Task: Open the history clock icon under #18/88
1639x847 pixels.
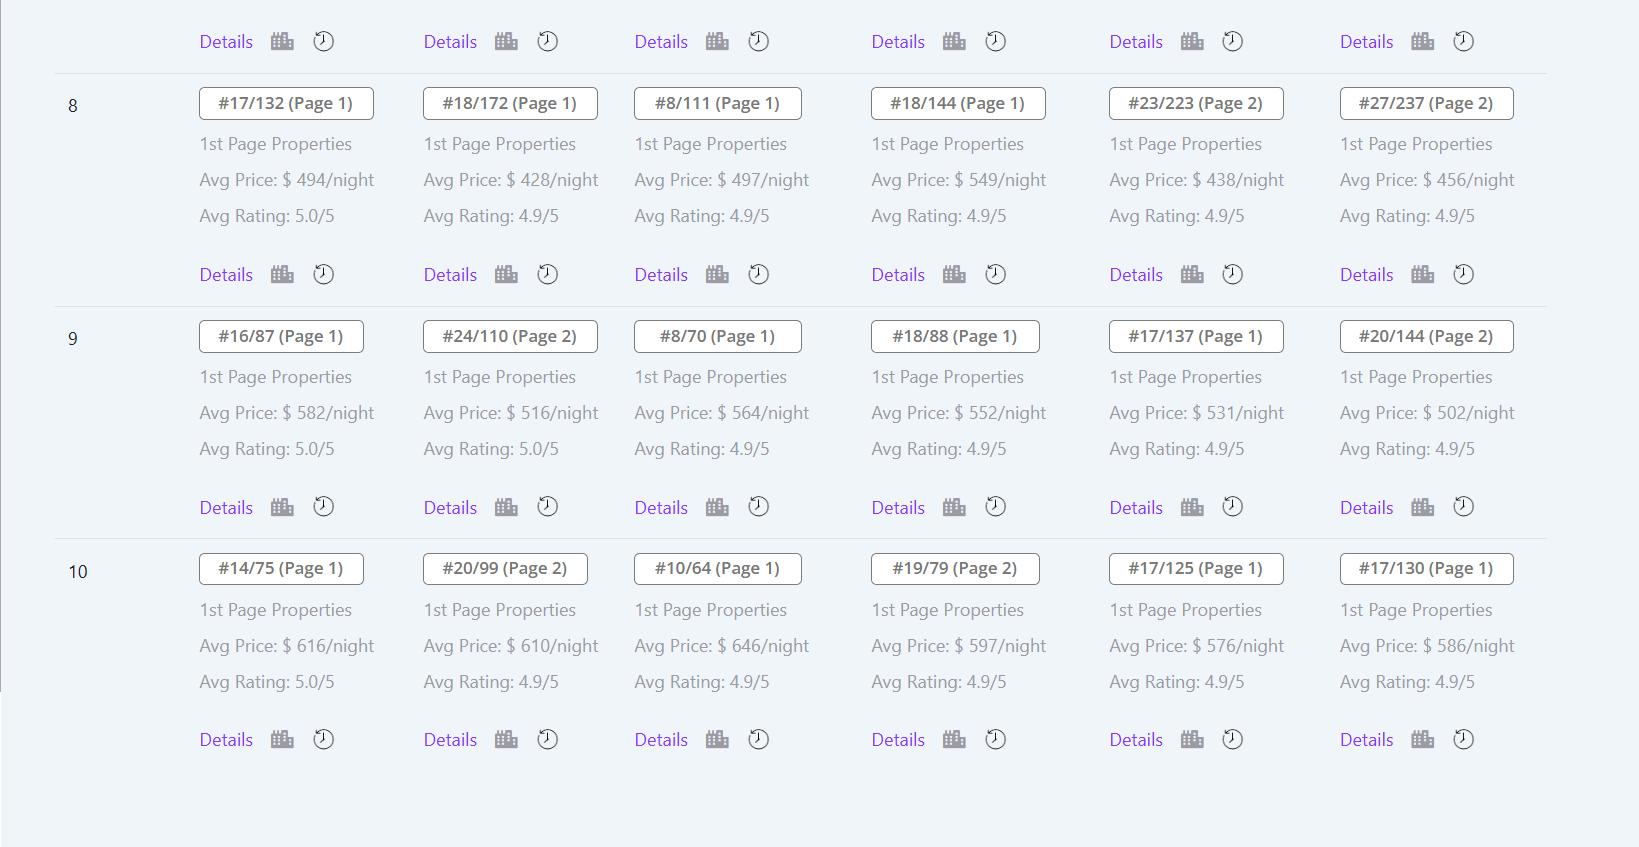Action: (995, 507)
